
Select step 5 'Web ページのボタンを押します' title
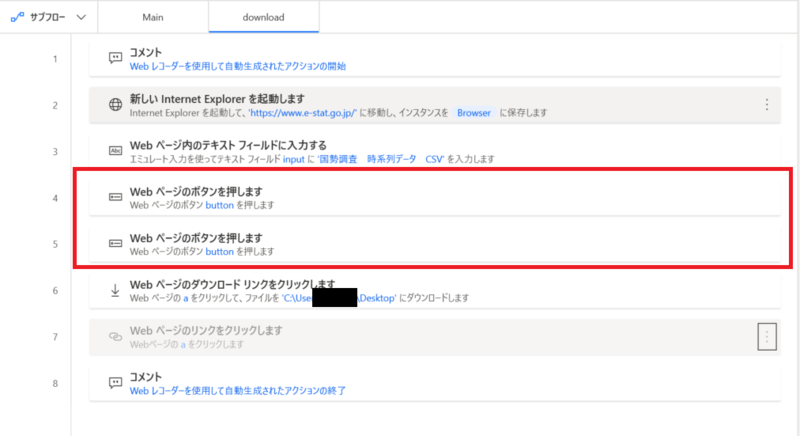click(196, 238)
